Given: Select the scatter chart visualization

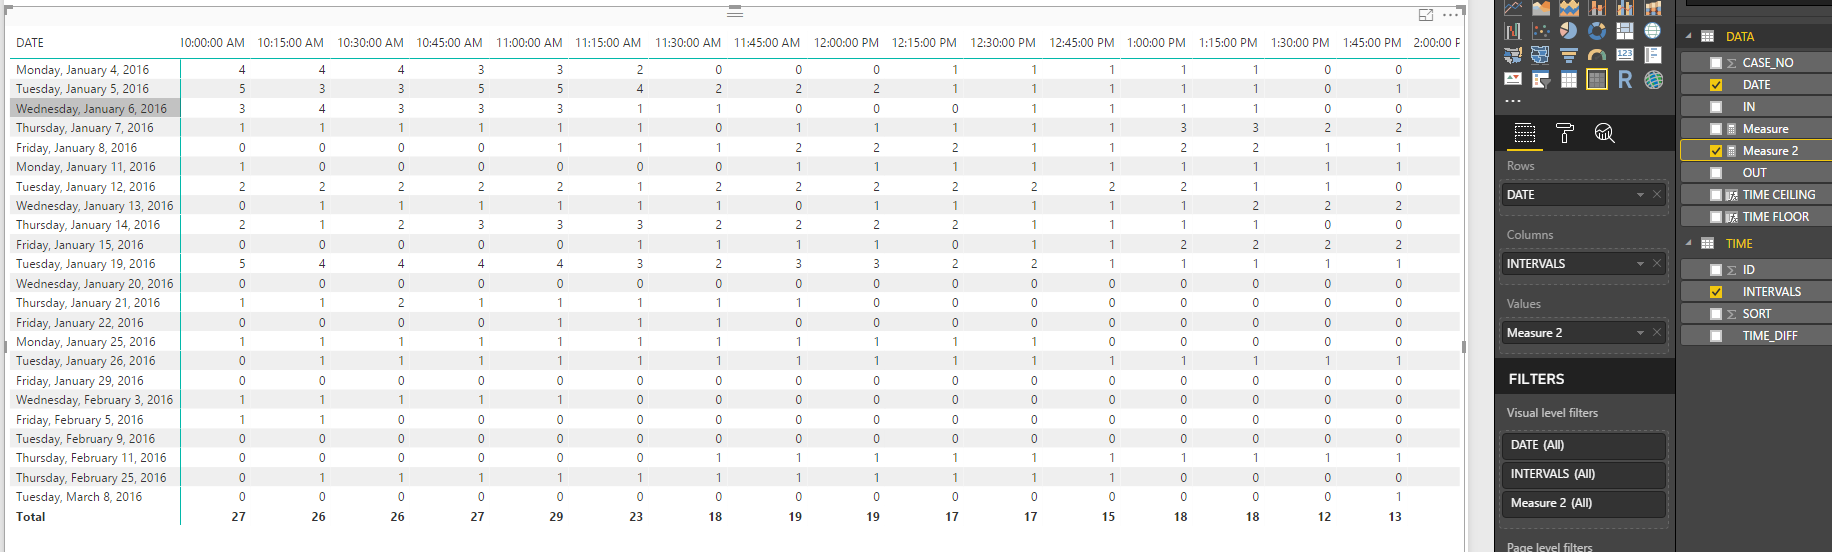Looking at the screenshot, I should (x=1541, y=31).
